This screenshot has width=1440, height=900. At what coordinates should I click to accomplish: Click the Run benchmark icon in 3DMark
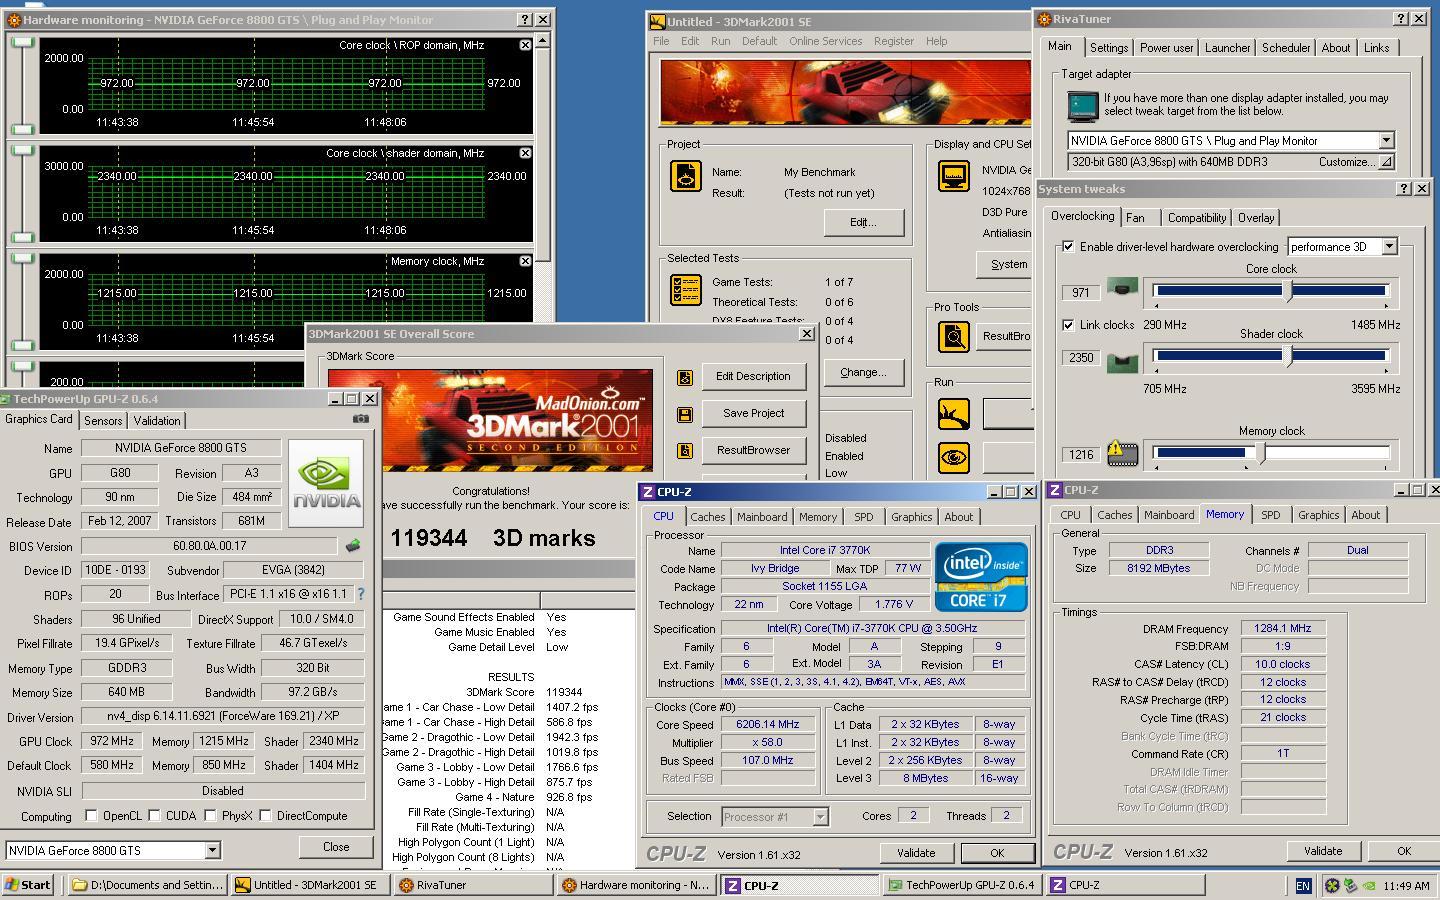click(954, 413)
